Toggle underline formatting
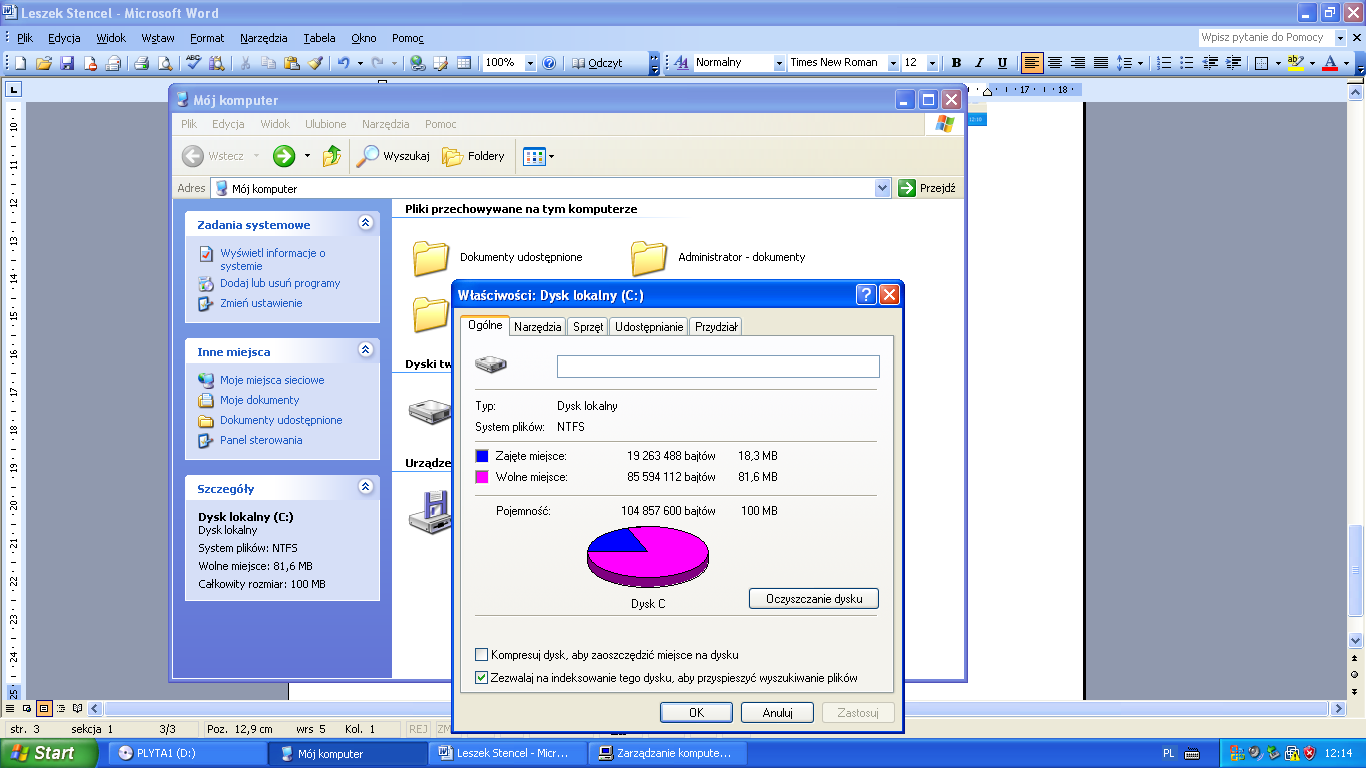The image size is (1366, 768). click(x=1002, y=63)
